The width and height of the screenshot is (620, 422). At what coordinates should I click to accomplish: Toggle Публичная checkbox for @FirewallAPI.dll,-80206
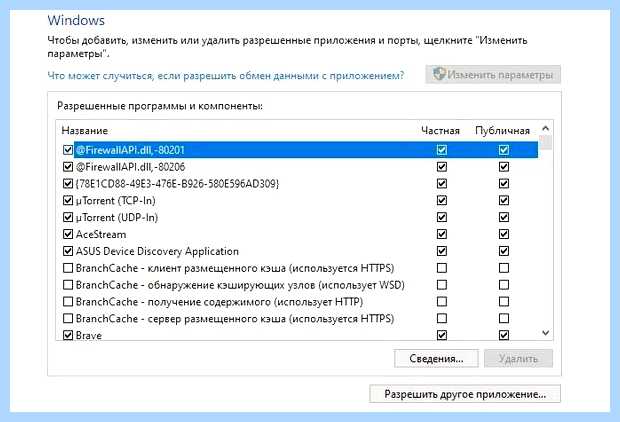click(x=504, y=167)
